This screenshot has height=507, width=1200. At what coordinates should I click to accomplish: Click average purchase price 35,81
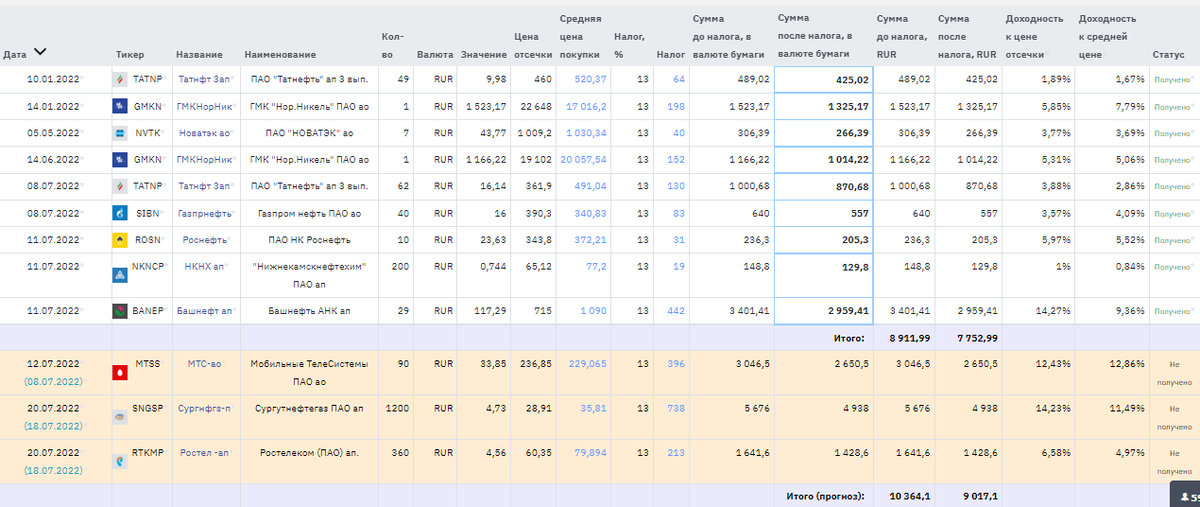pyautogui.click(x=593, y=407)
